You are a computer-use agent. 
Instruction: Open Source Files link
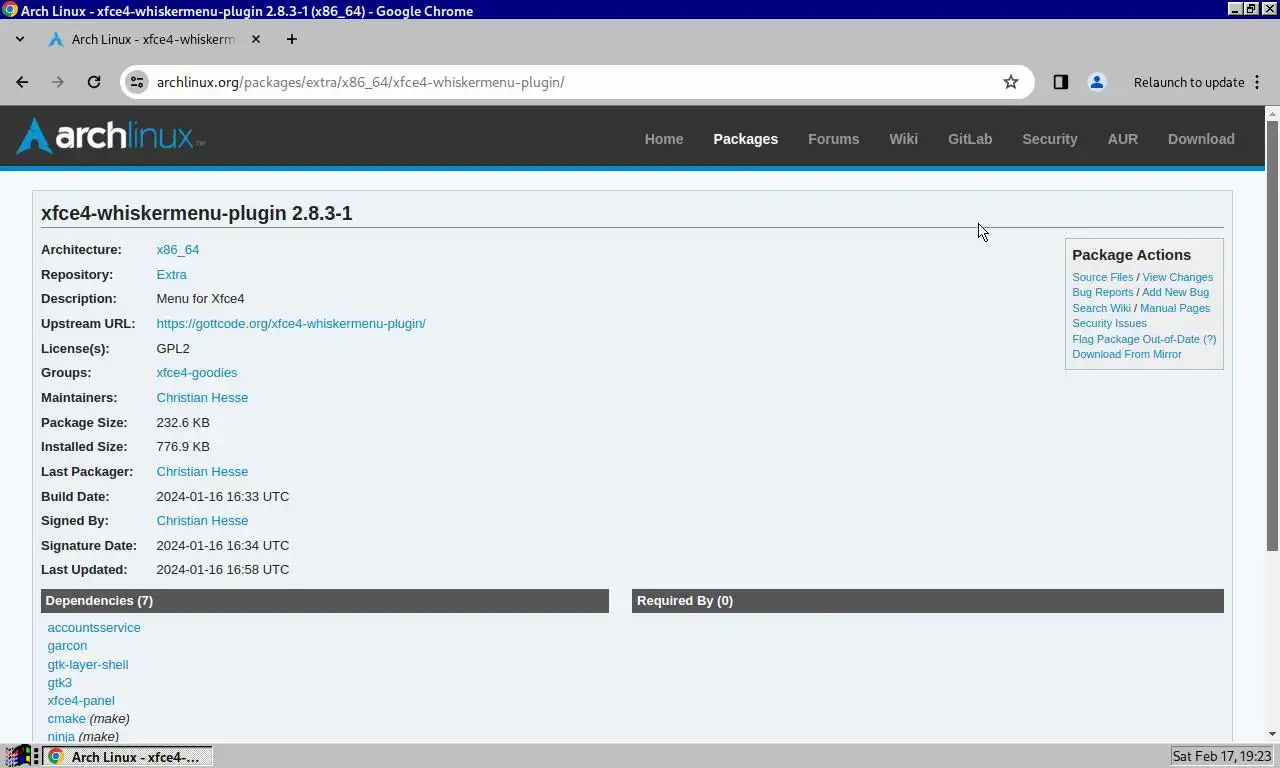point(1102,277)
